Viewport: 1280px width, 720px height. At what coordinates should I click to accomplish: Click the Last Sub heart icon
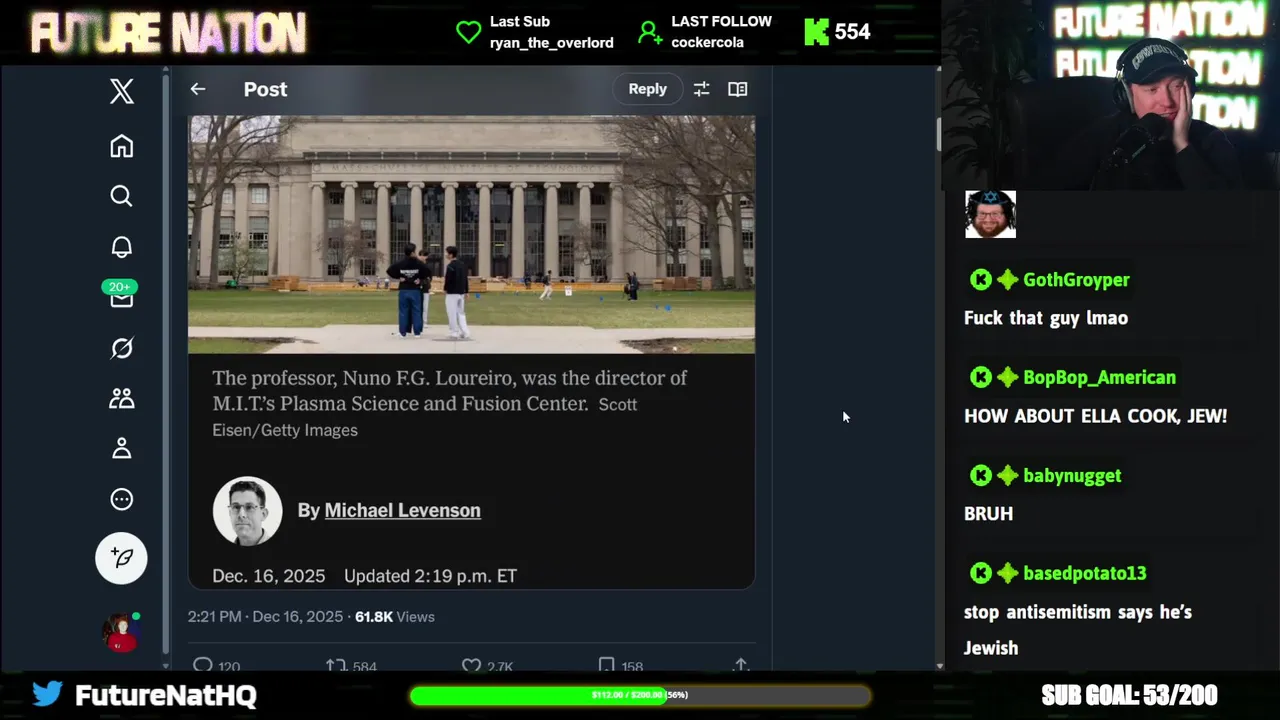(468, 32)
